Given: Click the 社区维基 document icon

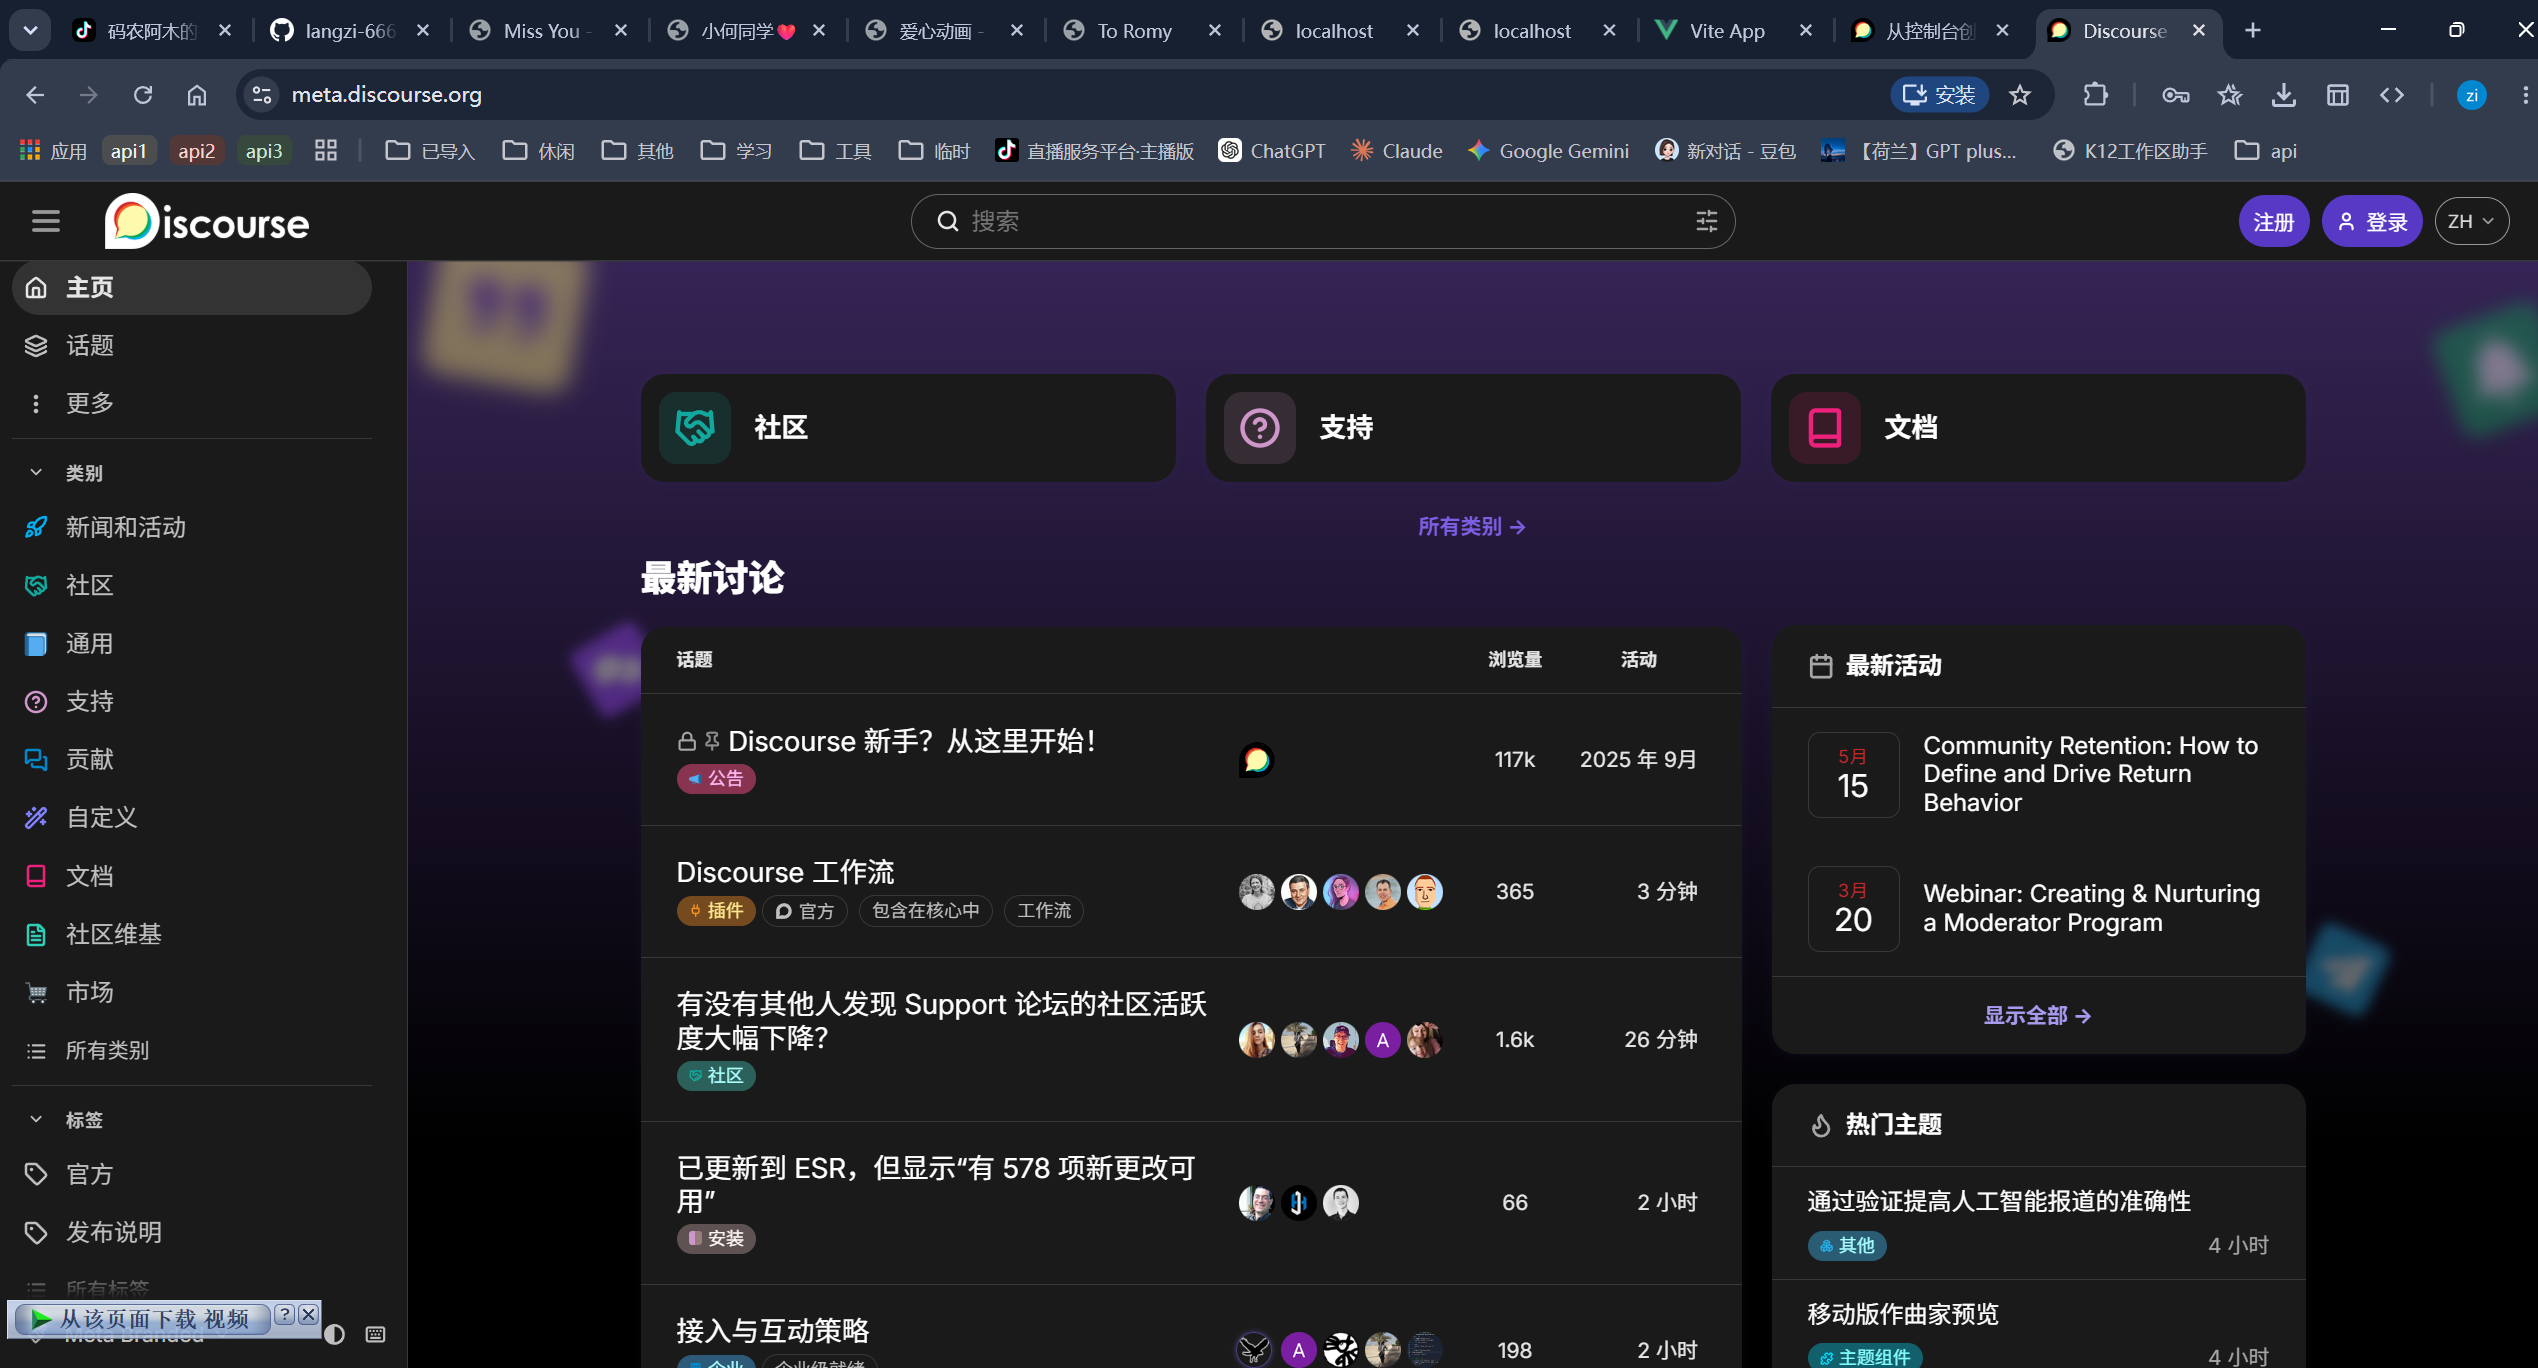Looking at the screenshot, I should [x=36, y=935].
